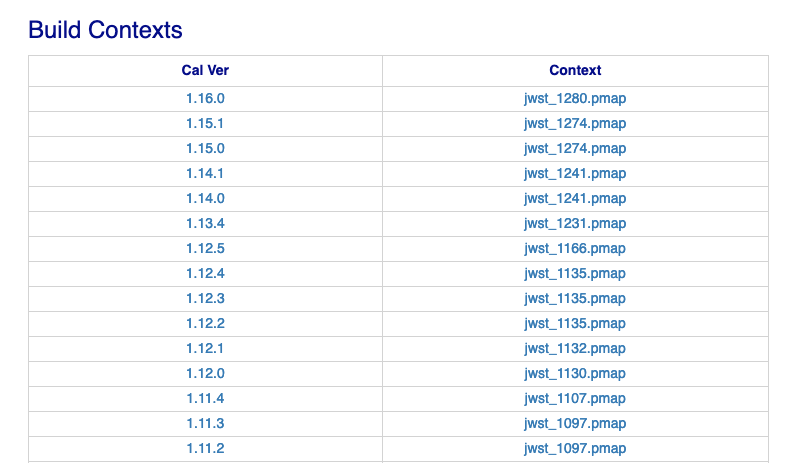Open Cal Ver 1.11.4 link
Image resolution: width=807 pixels, height=463 pixels.
205,398
